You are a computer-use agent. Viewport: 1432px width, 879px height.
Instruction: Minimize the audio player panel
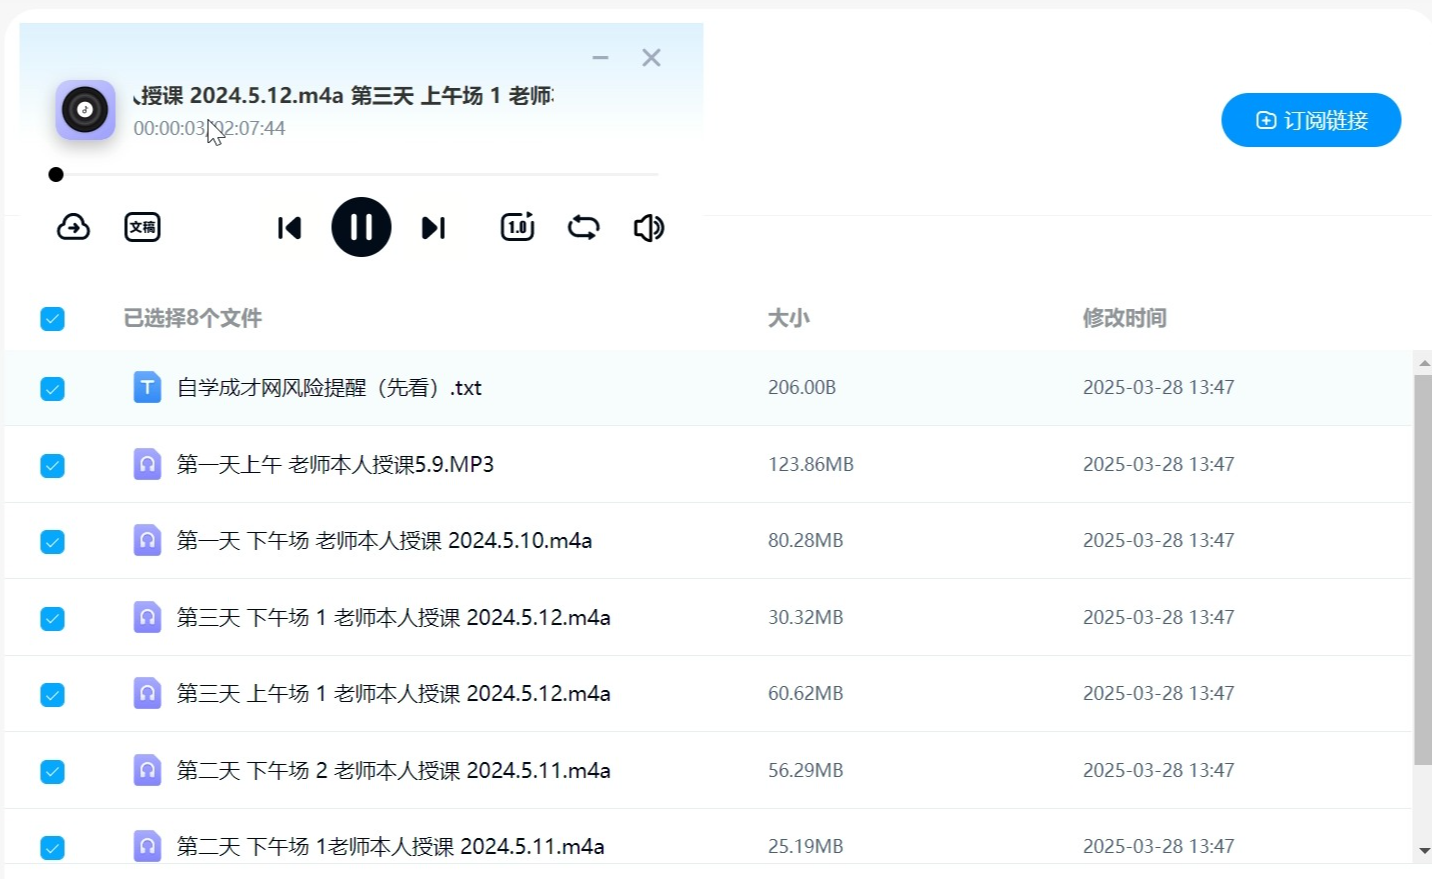600,58
